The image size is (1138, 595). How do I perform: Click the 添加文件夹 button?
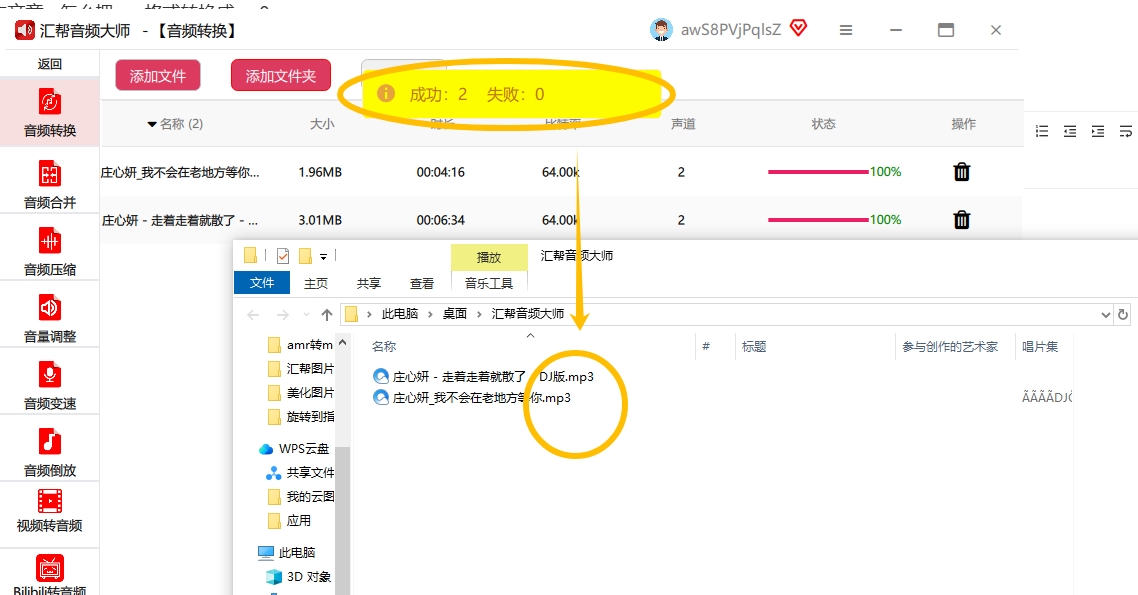(x=281, y=75)
